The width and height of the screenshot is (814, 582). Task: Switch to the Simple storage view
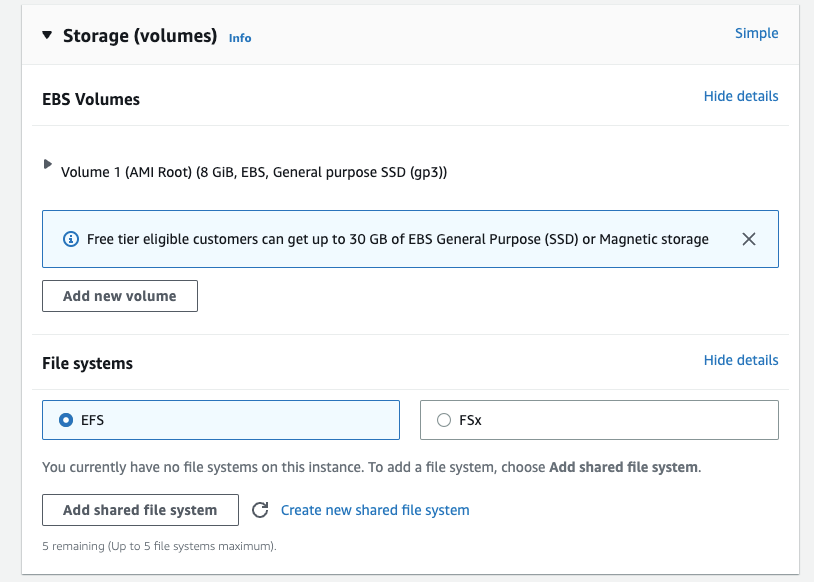point(756,33)
